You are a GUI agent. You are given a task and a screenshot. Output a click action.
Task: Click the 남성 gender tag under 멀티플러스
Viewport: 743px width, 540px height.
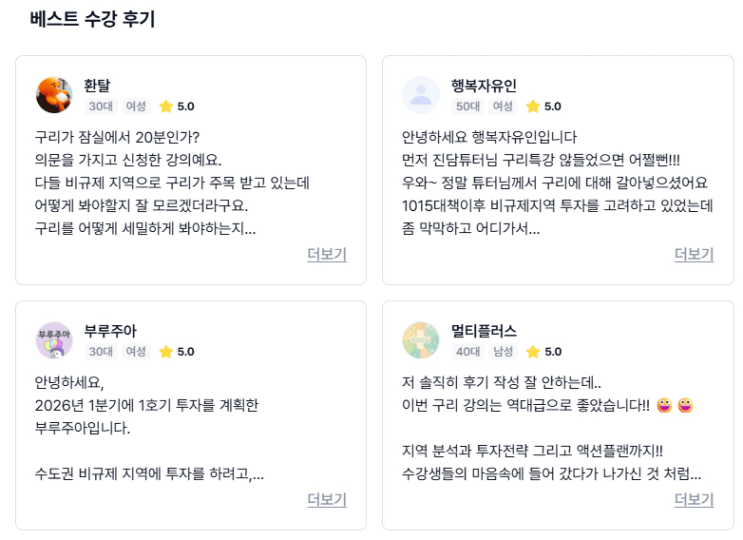pos(503,351)
